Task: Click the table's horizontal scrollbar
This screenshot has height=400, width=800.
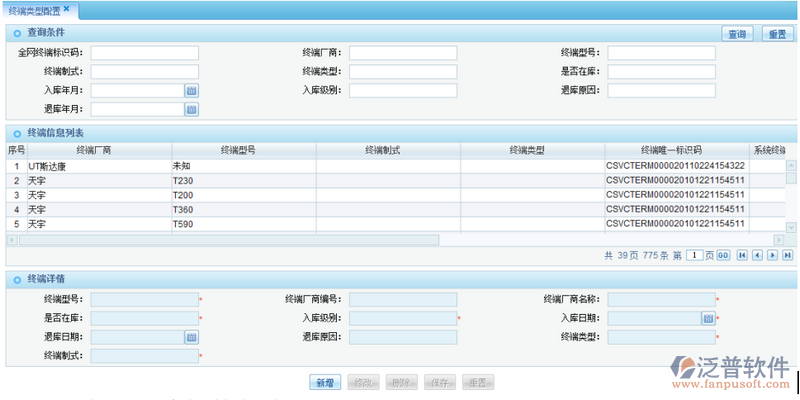Action: pos(228,239)
